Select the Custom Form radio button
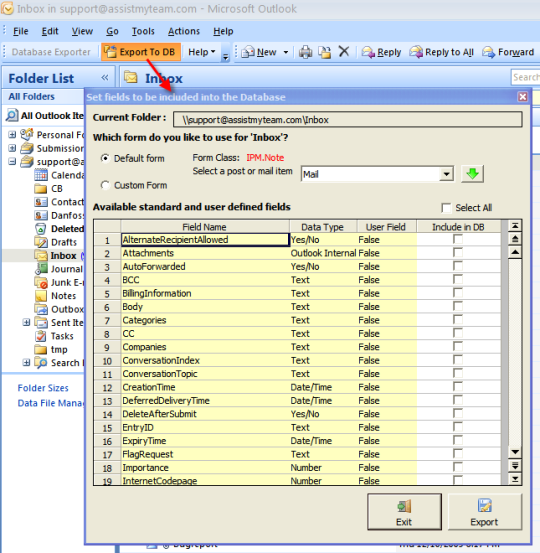 (x=105, y=185)
